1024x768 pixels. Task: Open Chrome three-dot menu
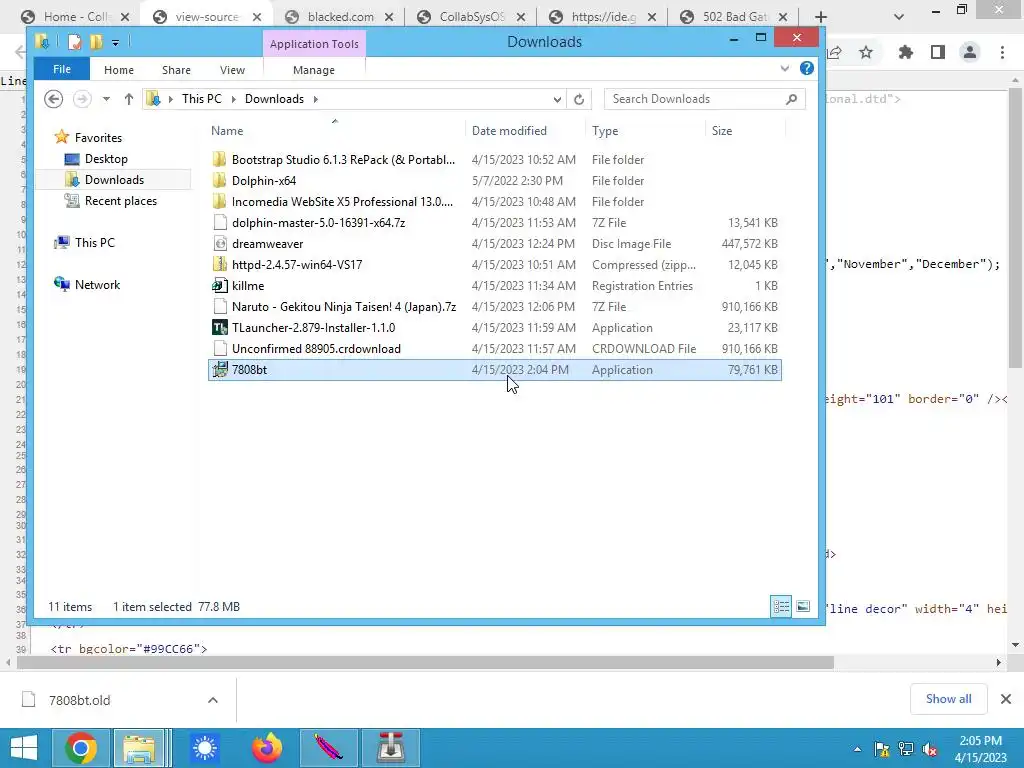click(x=1002, y=52)
